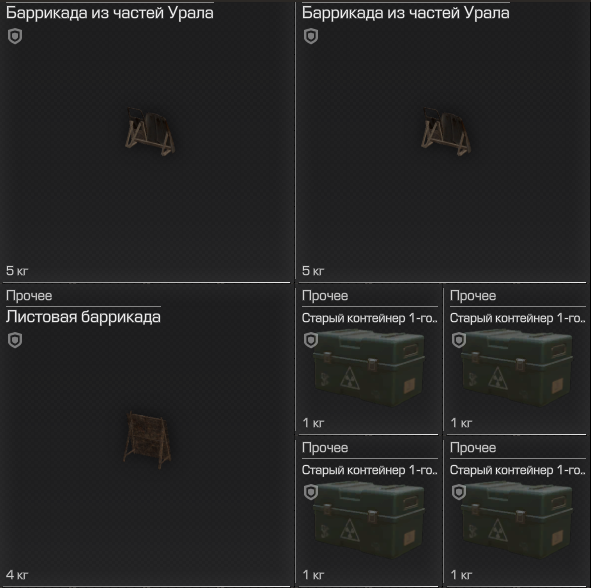Open top-right Баррикада из частей Урала title
Viewport: 591px width, 588px height.
[406, 13]
